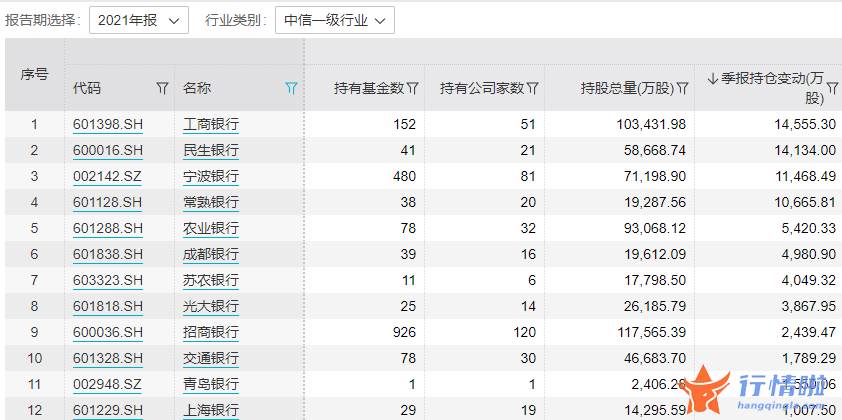Click the 持股总量(万股) column header label
Viewport: 842px width, 420px height.
[627, 88]
